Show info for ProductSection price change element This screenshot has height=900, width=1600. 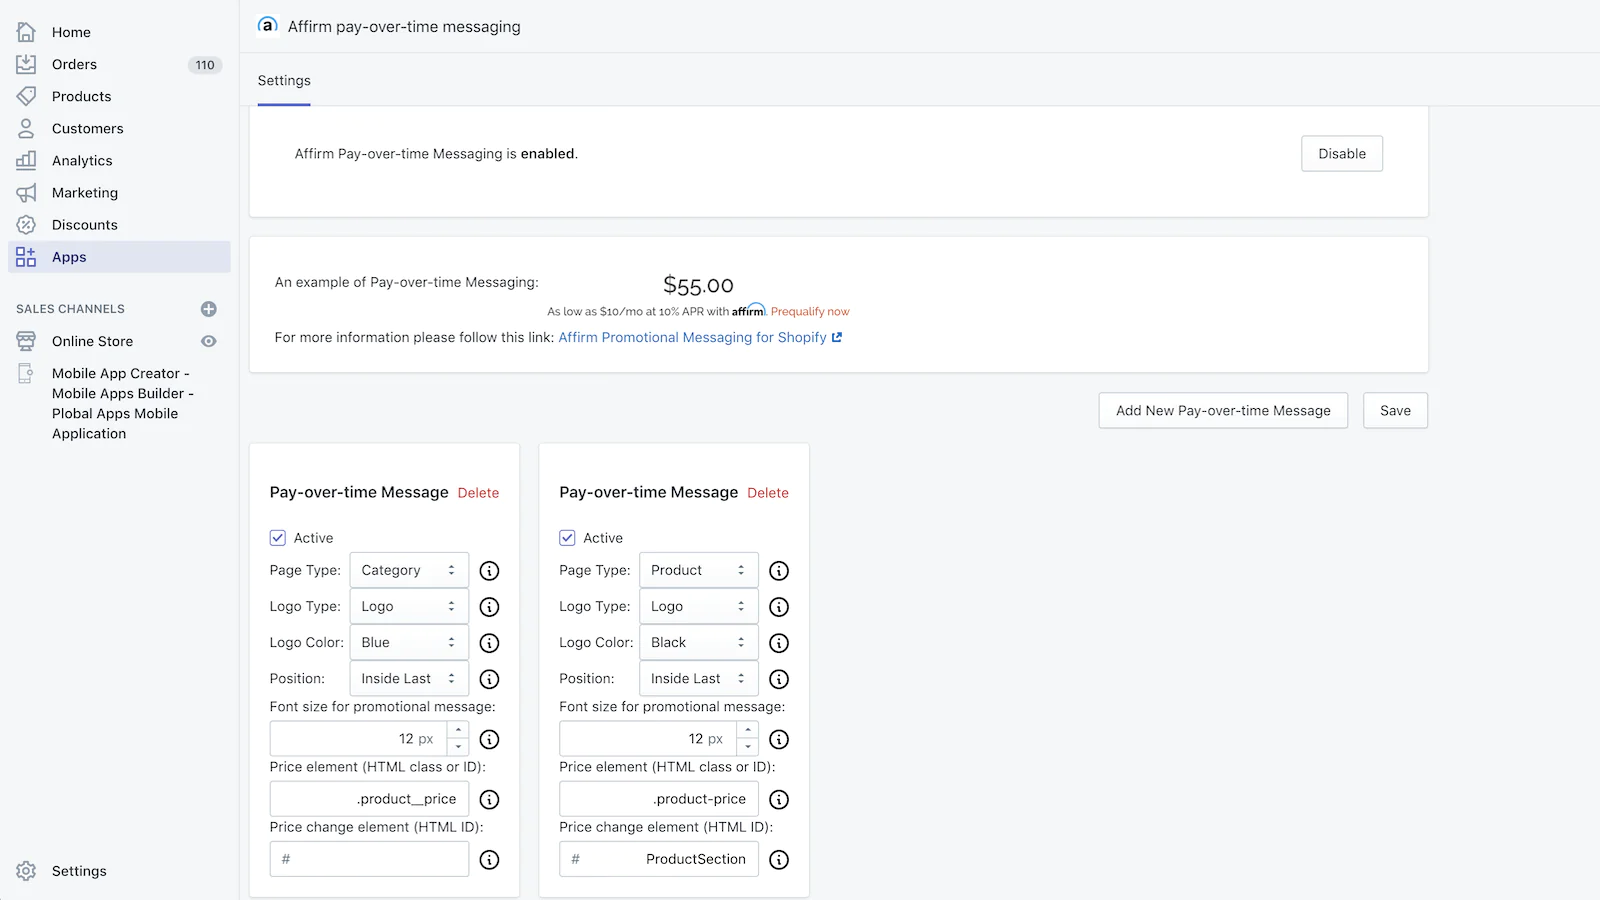point(779,859)
